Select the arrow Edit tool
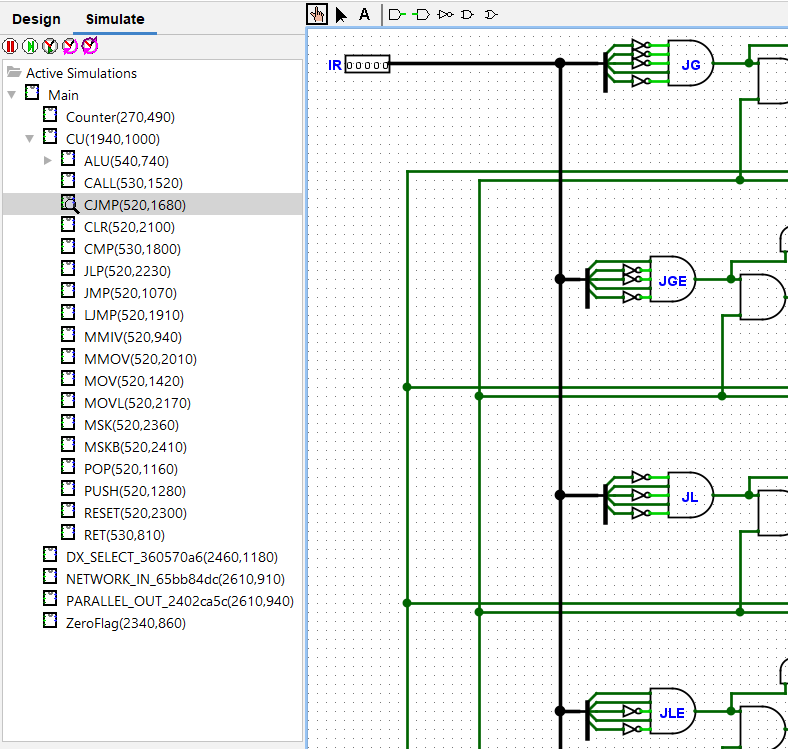788x749 pixels. point(341,14)
